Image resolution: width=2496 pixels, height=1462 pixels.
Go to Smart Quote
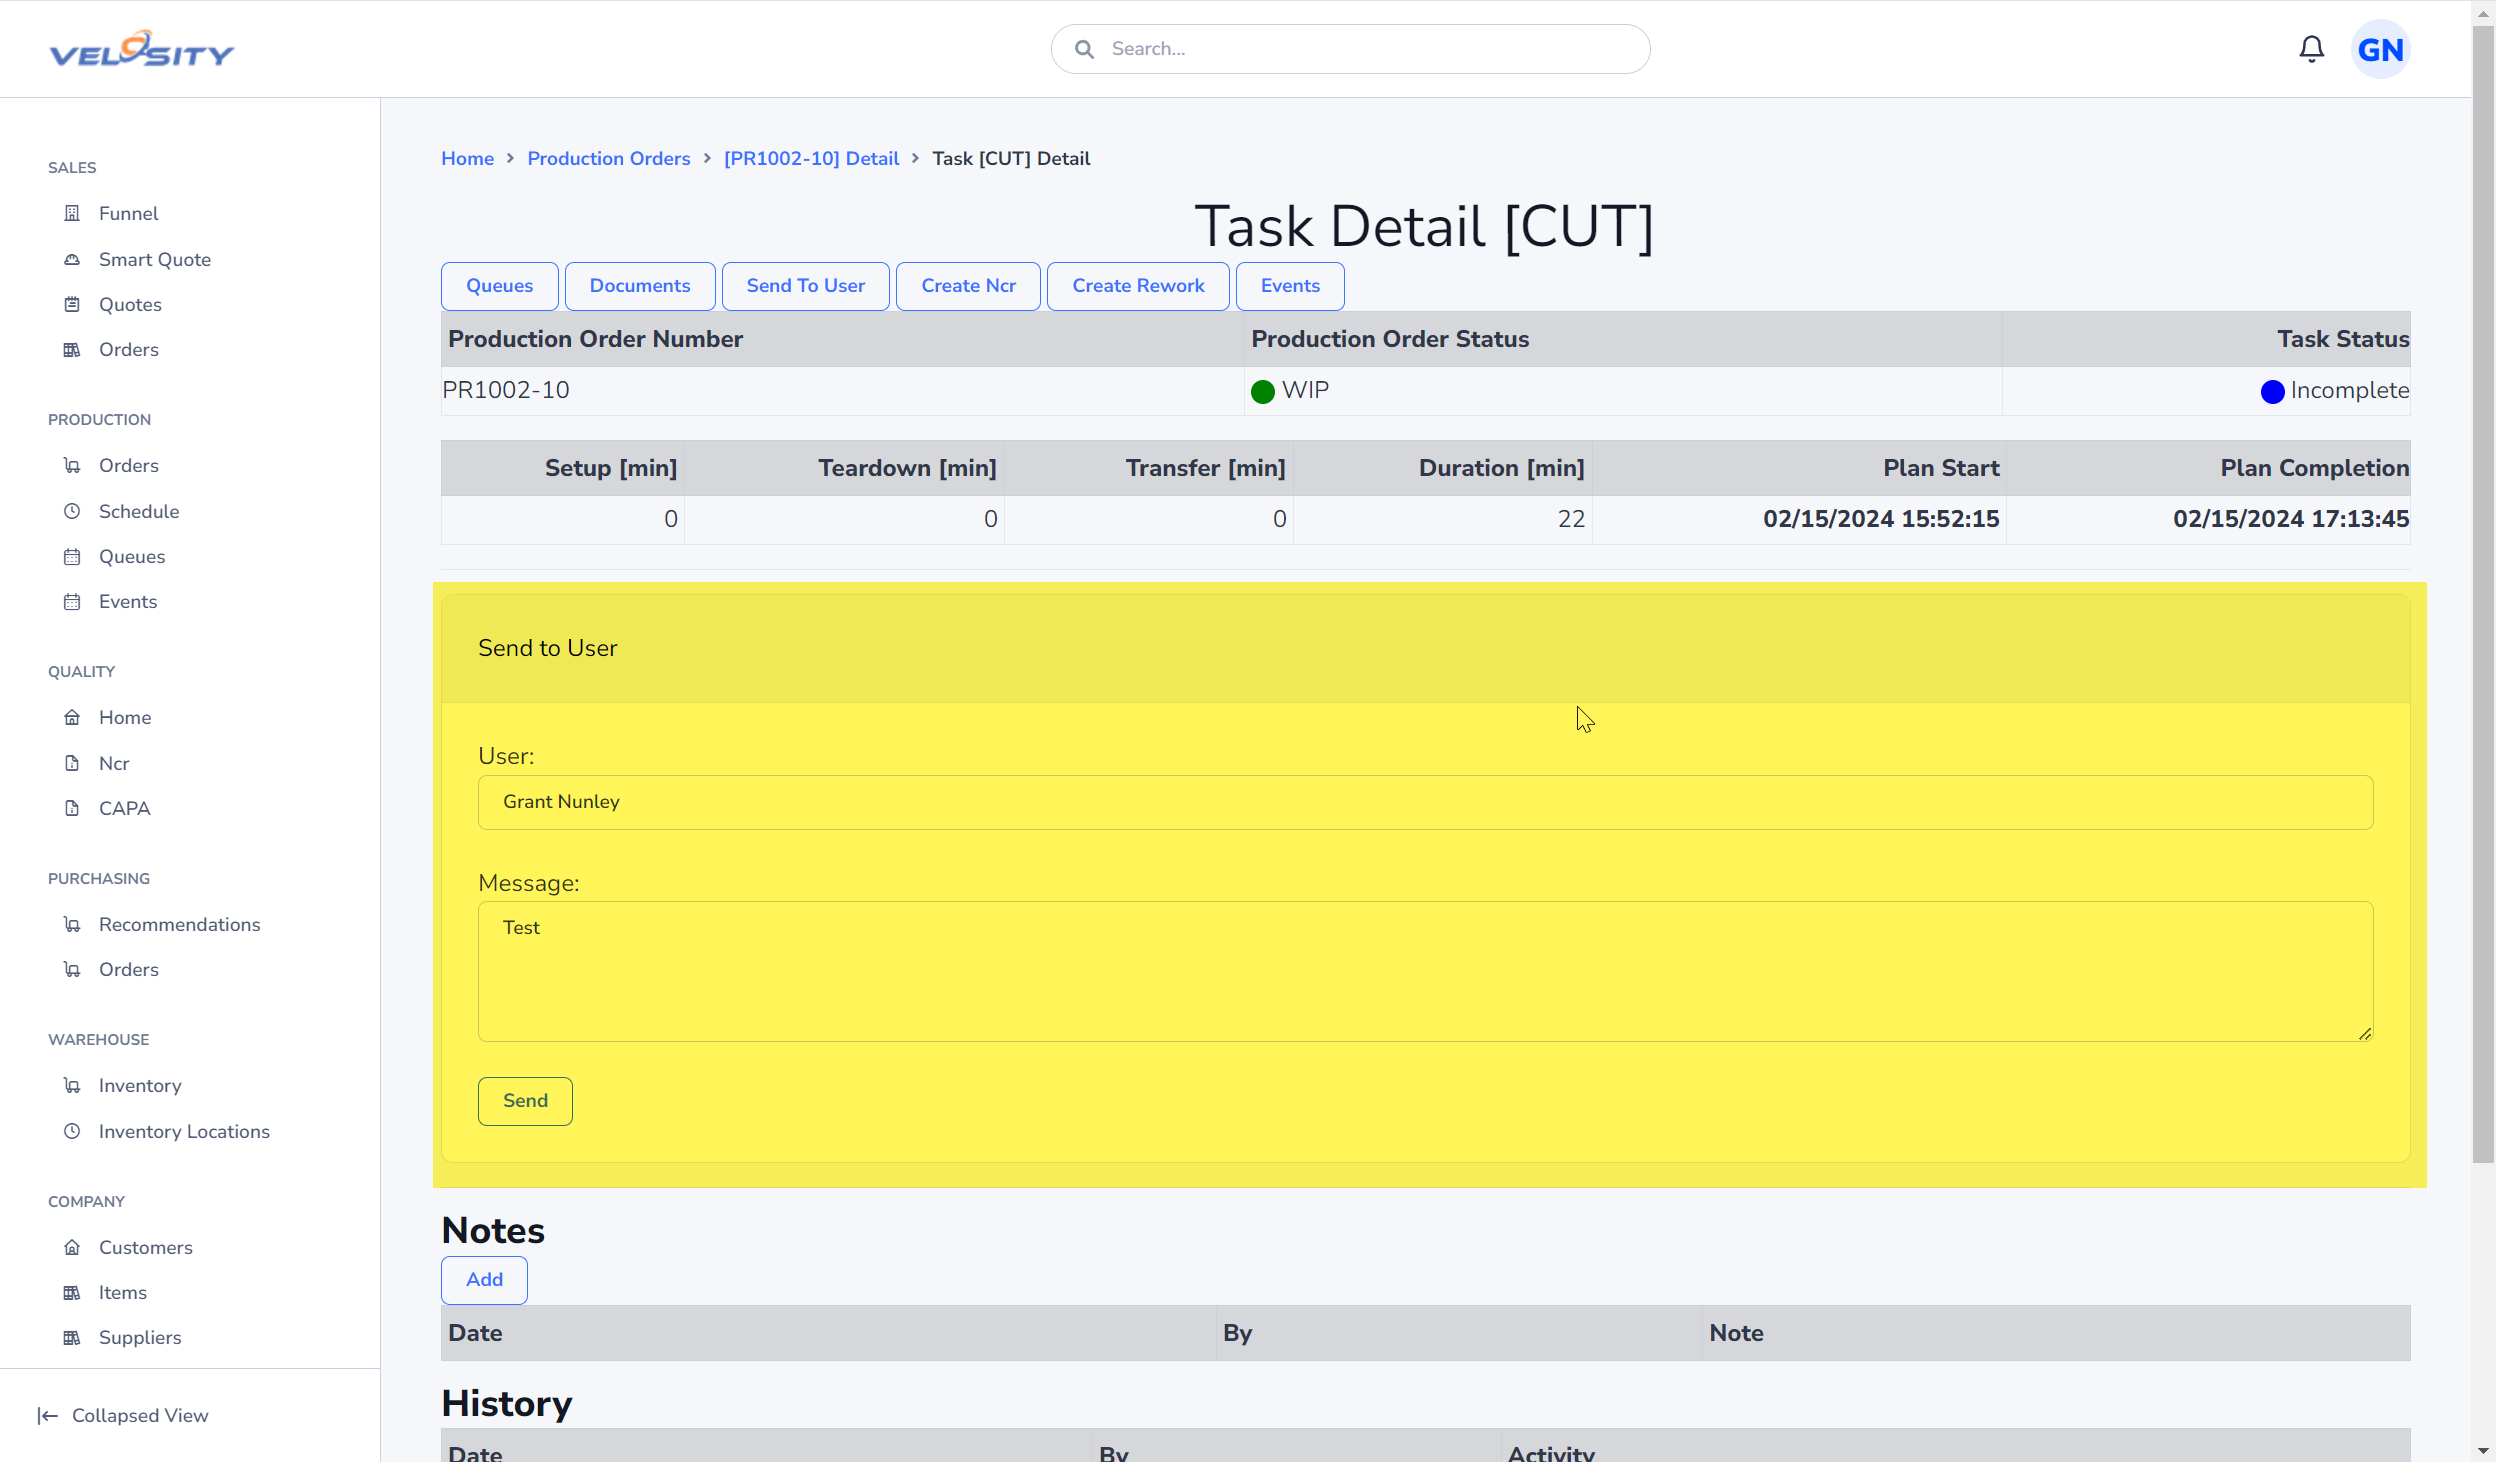pyautogui.click(x=155, y=259)
